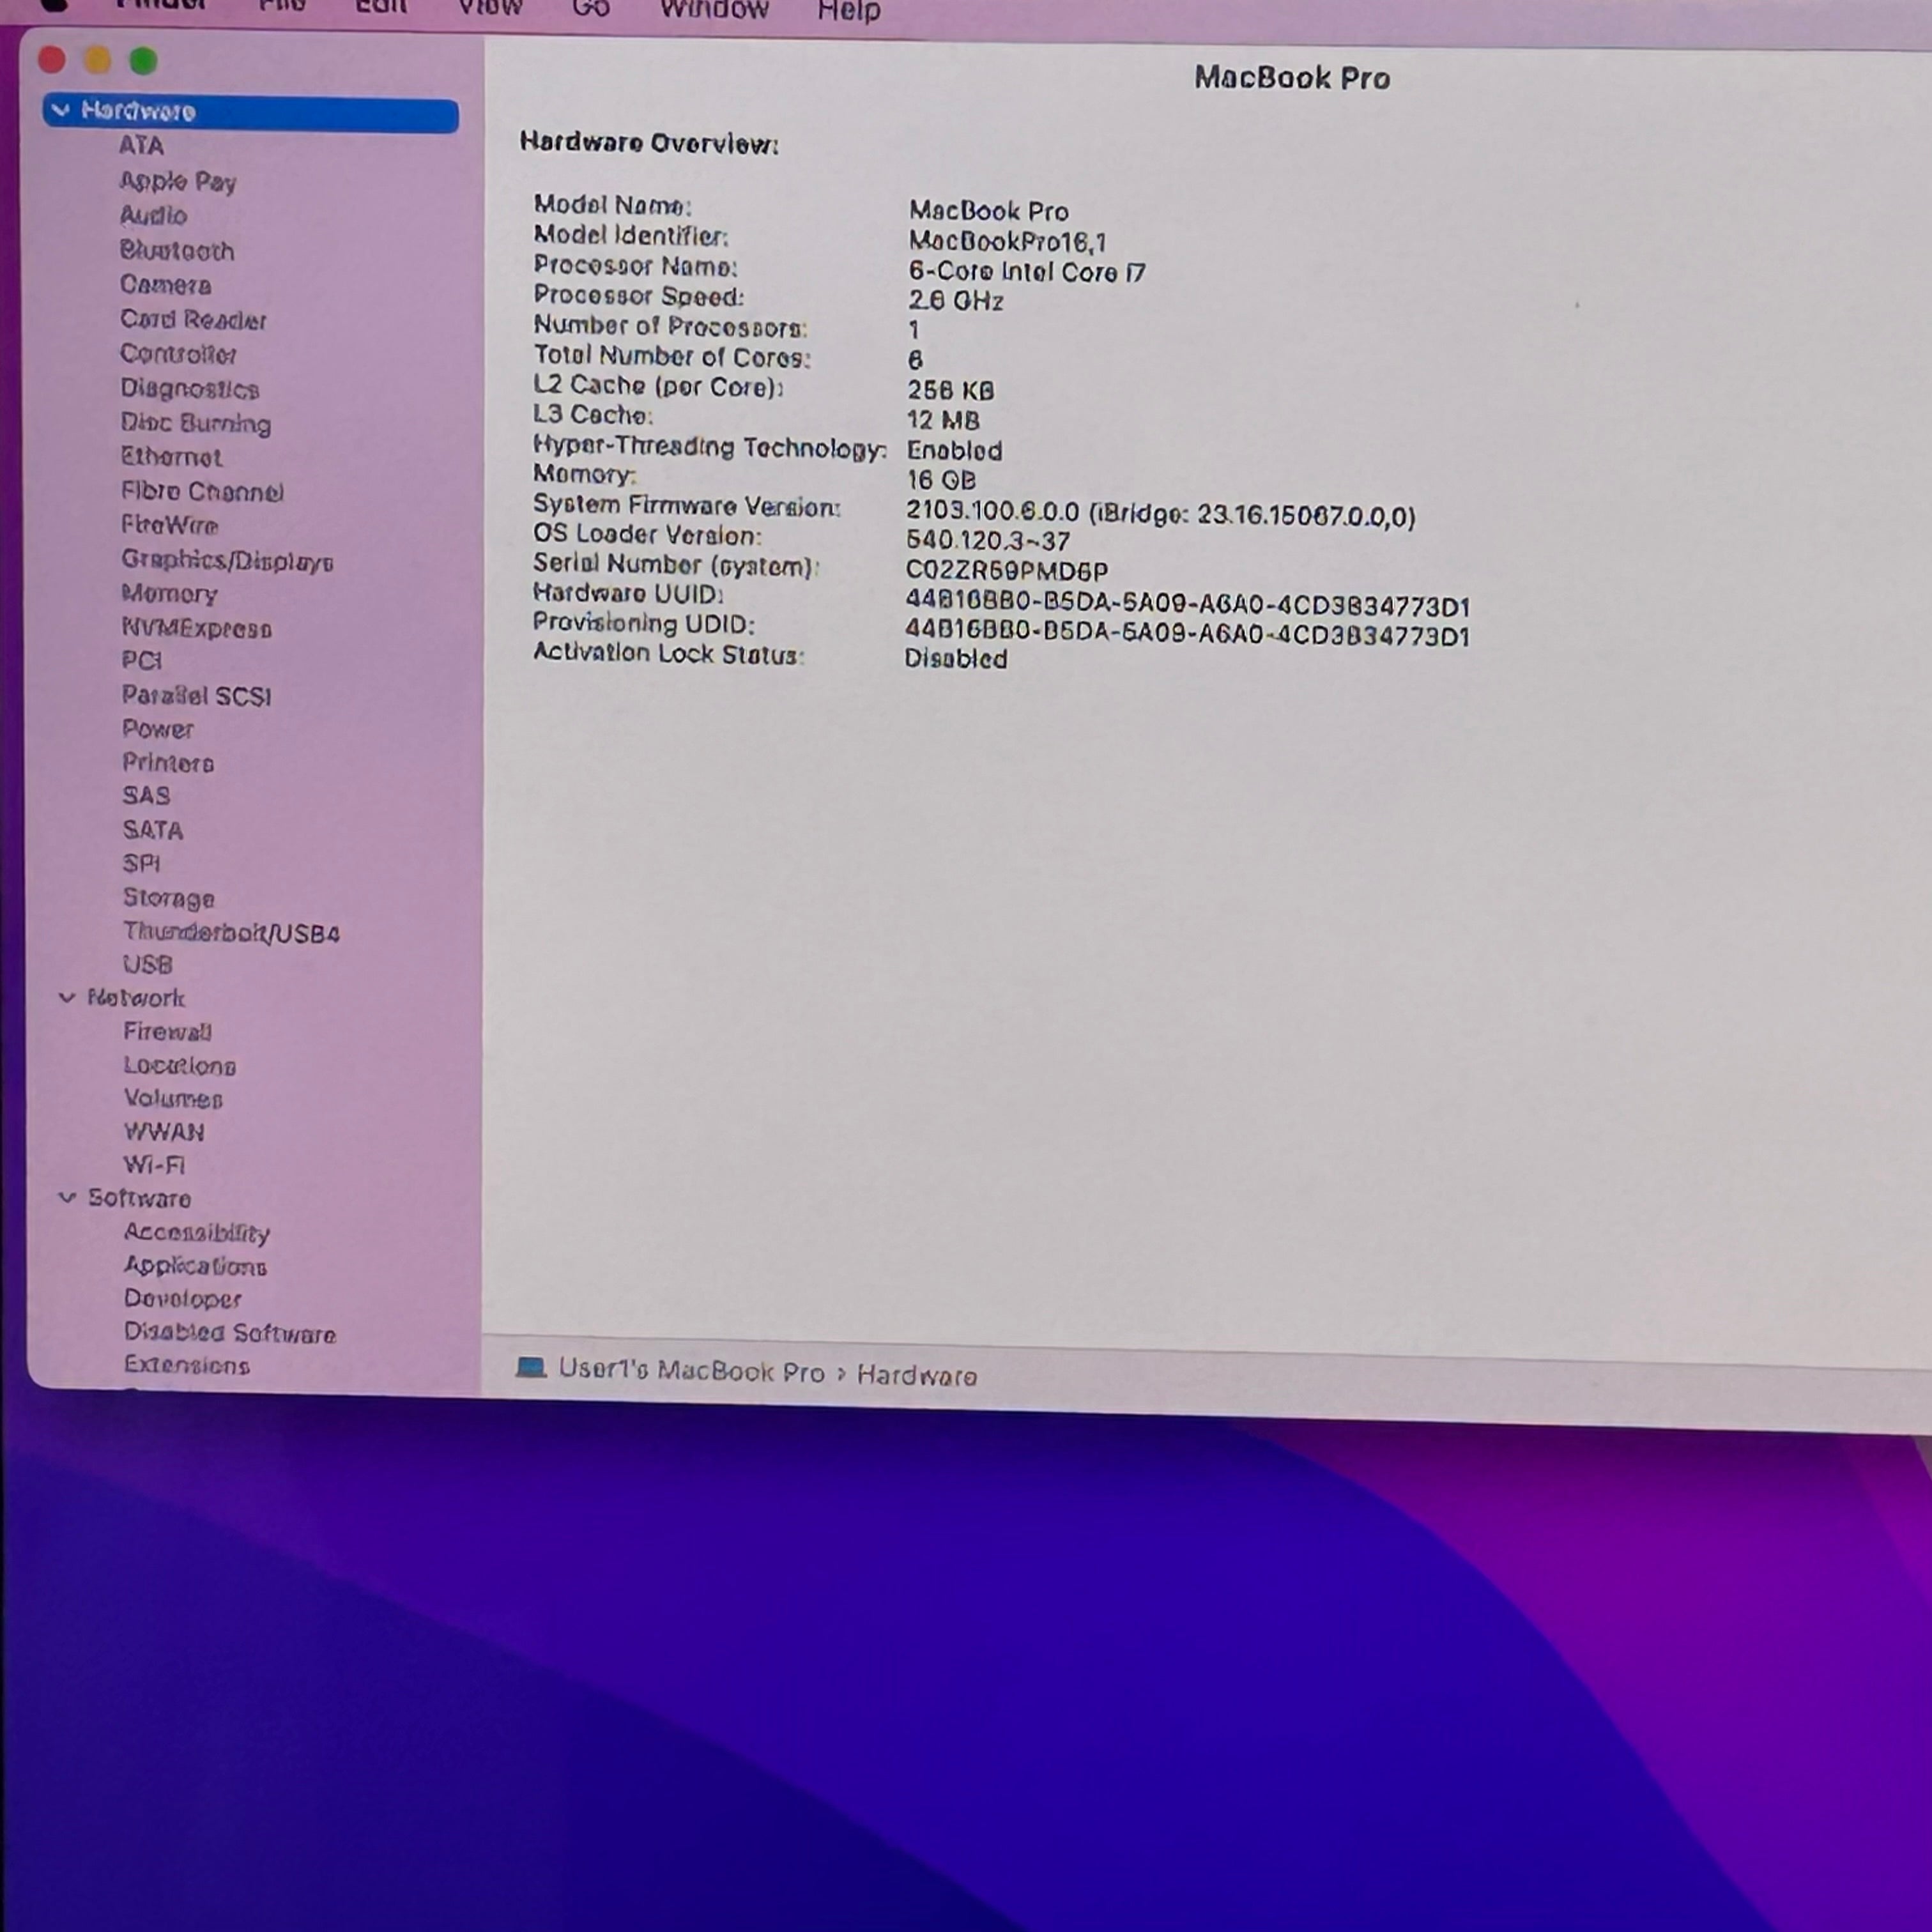Screen dimensions: 1932x1932
Task: Select Disc Burning in the sidebar
Action: click(196, 424)
